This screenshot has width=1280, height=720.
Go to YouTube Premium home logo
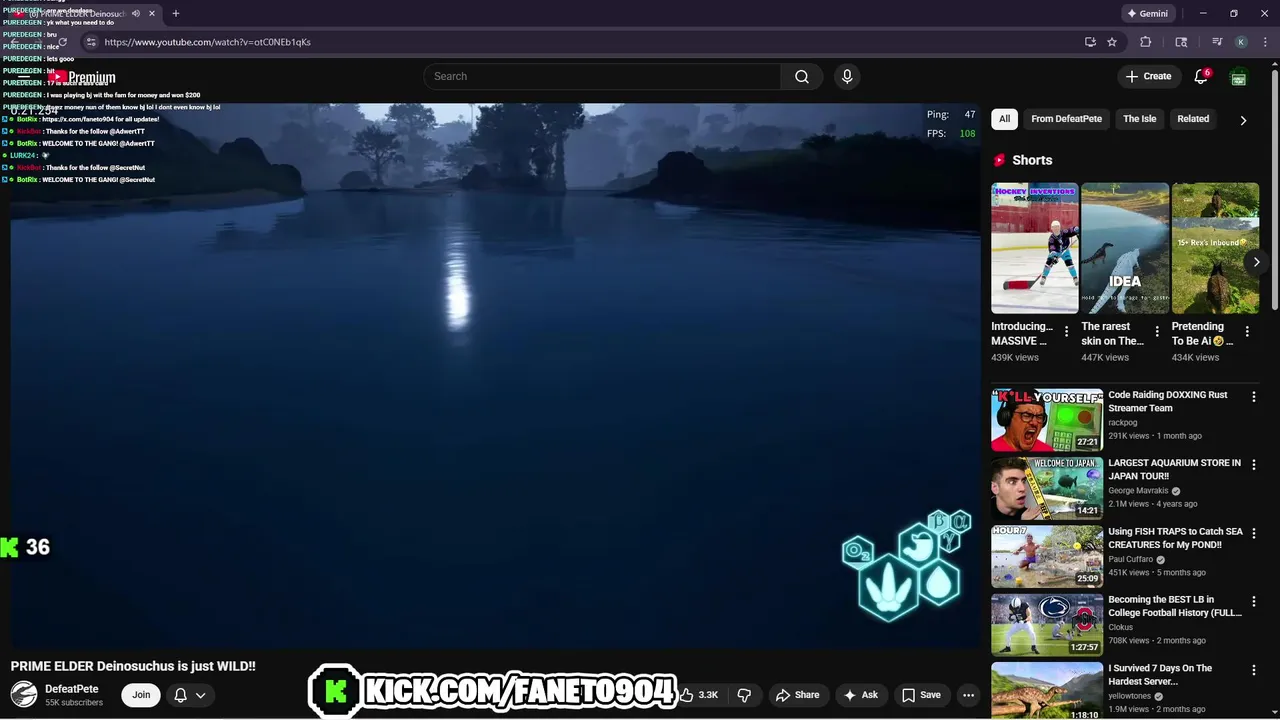[84, 77]
